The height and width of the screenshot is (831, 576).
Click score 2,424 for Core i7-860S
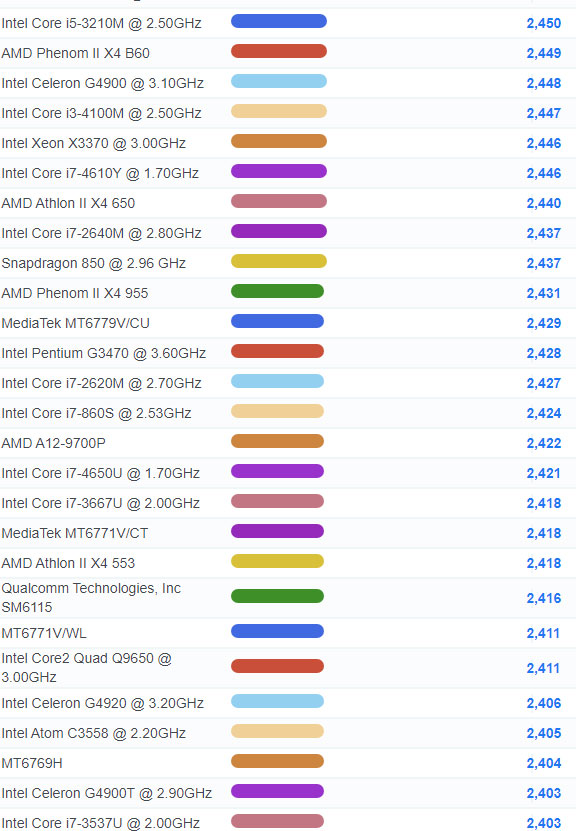(544, 413)
